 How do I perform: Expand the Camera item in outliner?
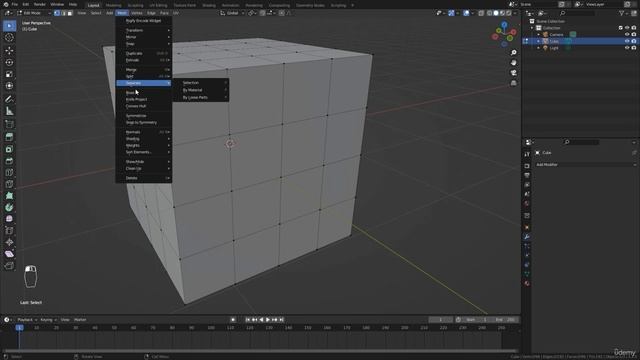538,35
